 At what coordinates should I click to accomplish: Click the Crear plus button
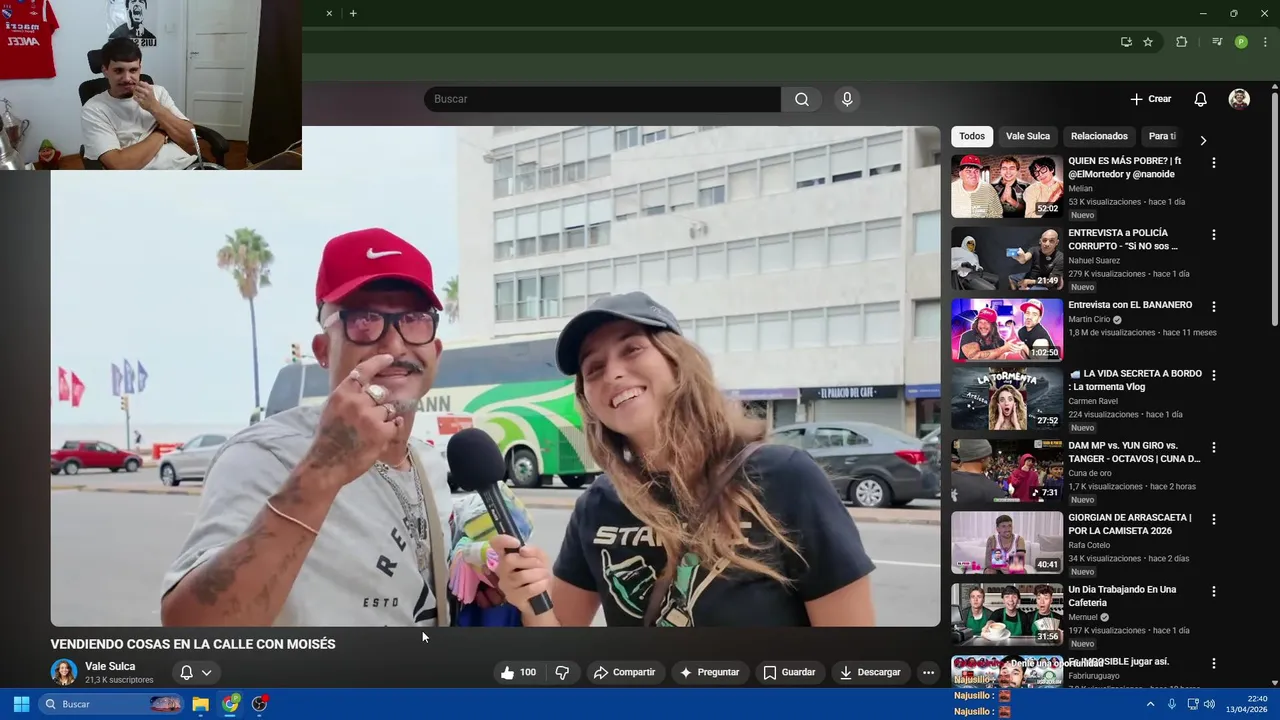coord(1150,99)
